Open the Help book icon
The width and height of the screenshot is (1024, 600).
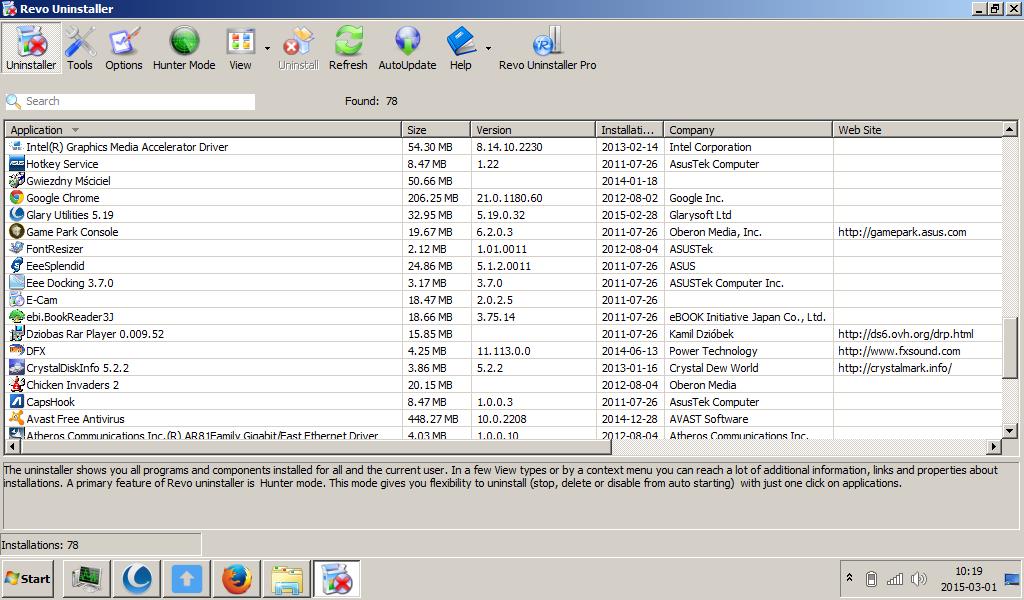460,48
